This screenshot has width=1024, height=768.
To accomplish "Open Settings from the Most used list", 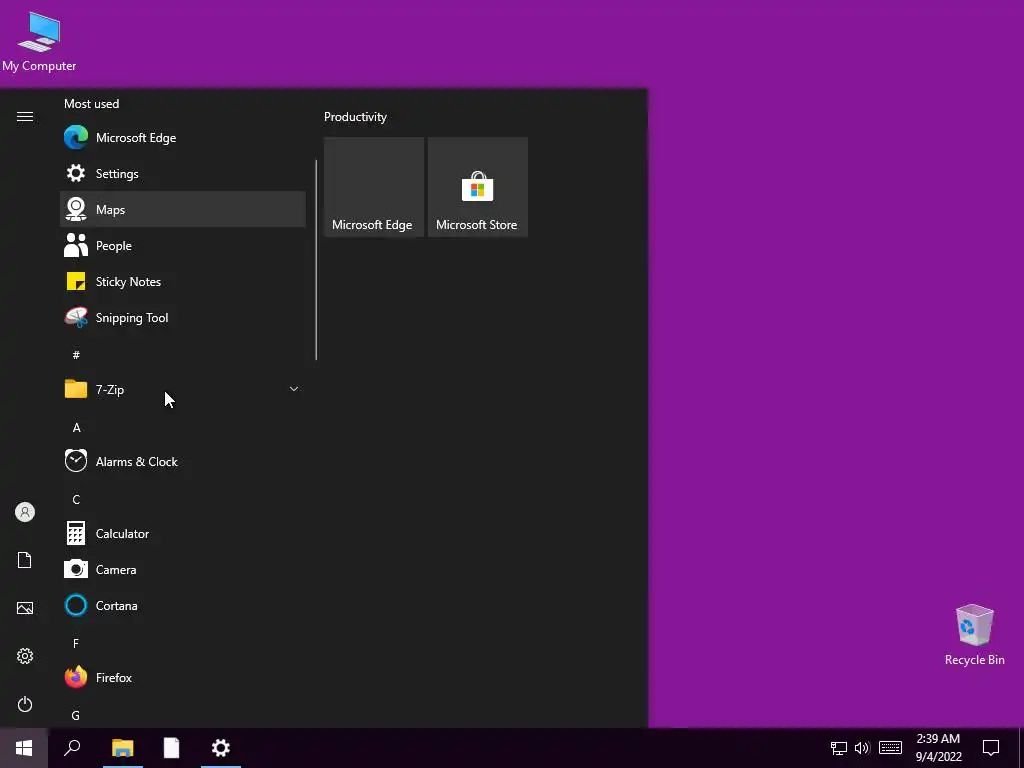I will (x=182, y=174).
